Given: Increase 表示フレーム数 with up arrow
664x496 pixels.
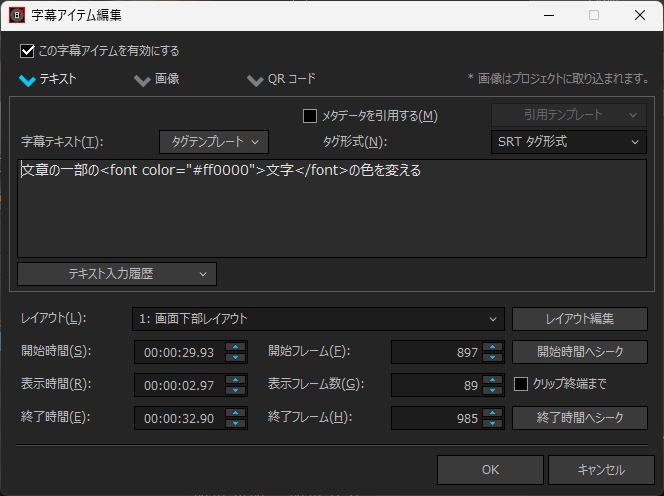Looking at the screenshot, I should point(492,380).
